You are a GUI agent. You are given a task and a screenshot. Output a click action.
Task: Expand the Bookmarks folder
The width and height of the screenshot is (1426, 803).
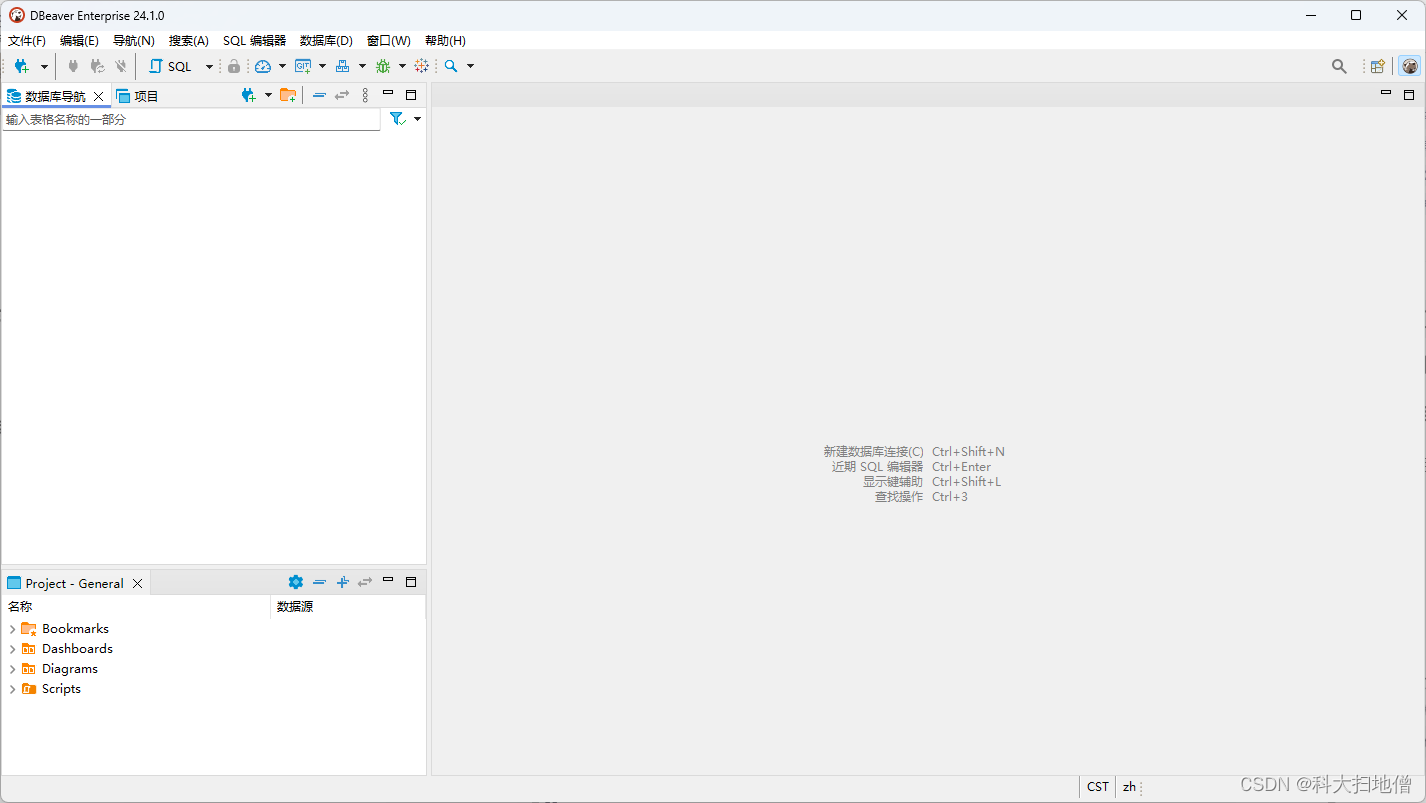pyautogui.click(x=12, y=629)
